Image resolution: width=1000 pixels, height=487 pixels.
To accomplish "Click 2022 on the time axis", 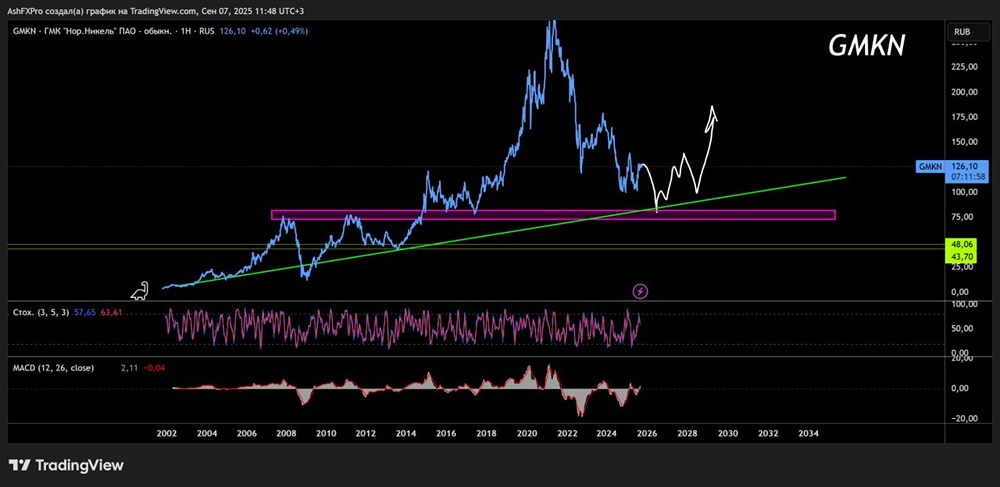I will [x=566, y=433].
